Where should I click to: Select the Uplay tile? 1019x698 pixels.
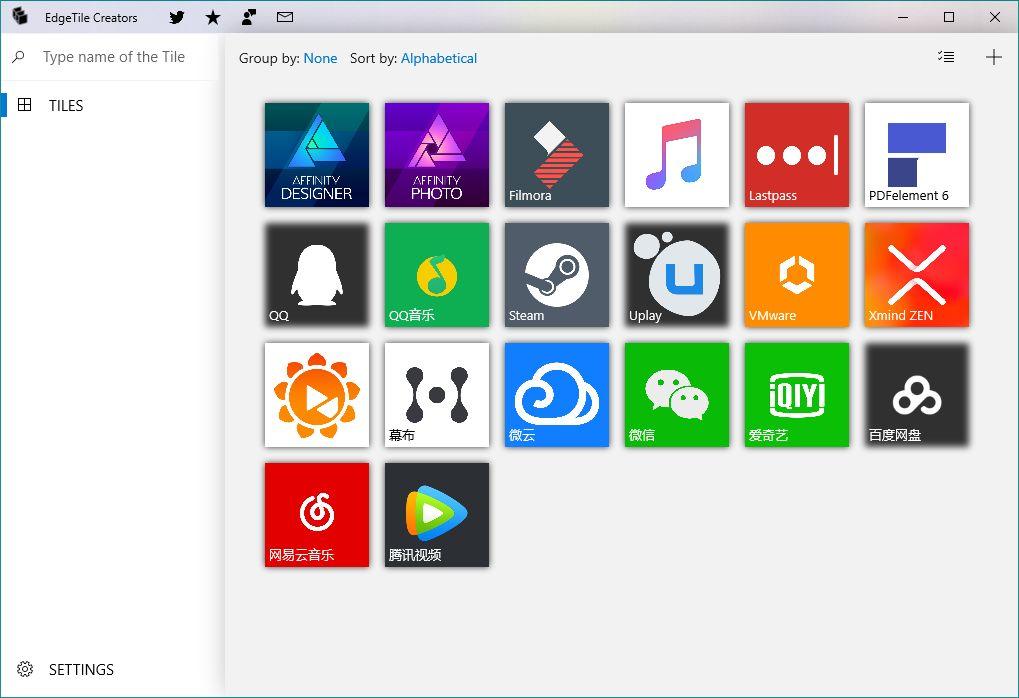pyautogui.click(x=677, y=275)
